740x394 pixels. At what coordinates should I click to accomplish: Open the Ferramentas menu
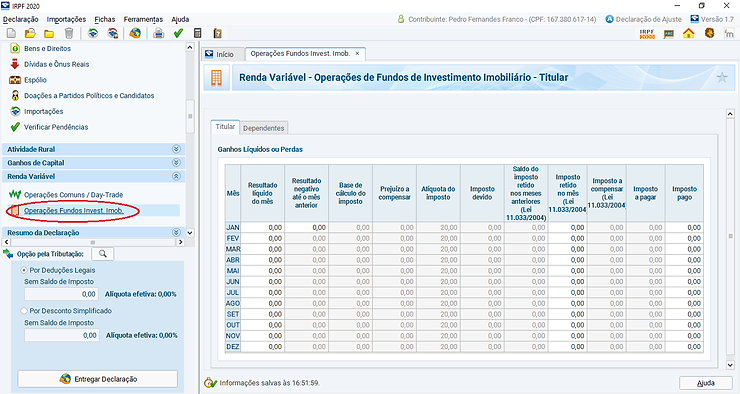[143, 19]
